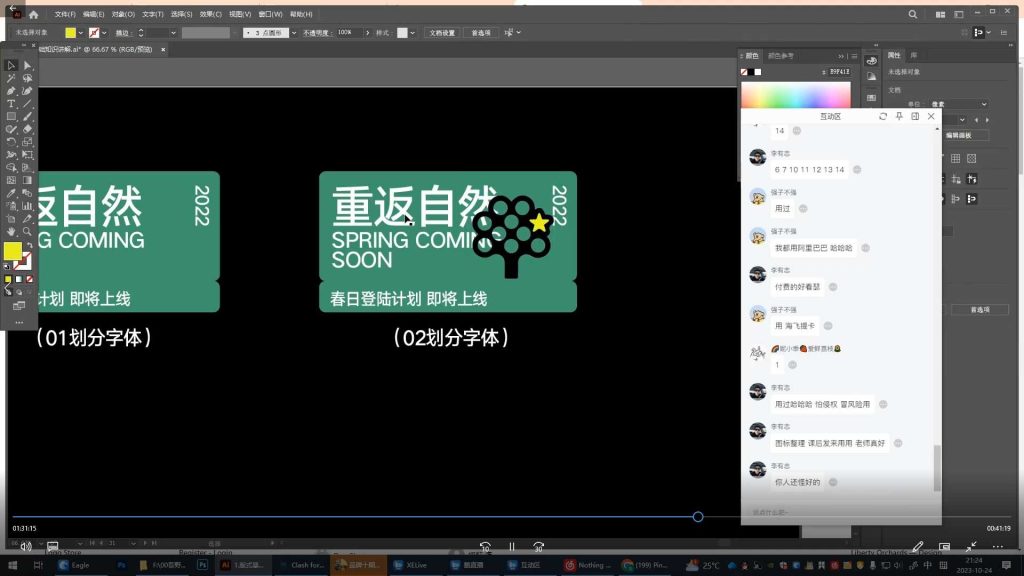Open the 编辑(E) menu
This screenshot has width=1024, height=576.
[x=93, y=14]
